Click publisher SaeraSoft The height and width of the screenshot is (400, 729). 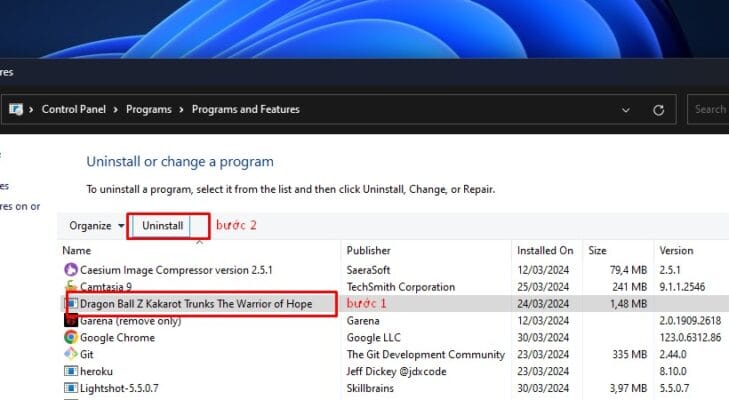(368, 270)
